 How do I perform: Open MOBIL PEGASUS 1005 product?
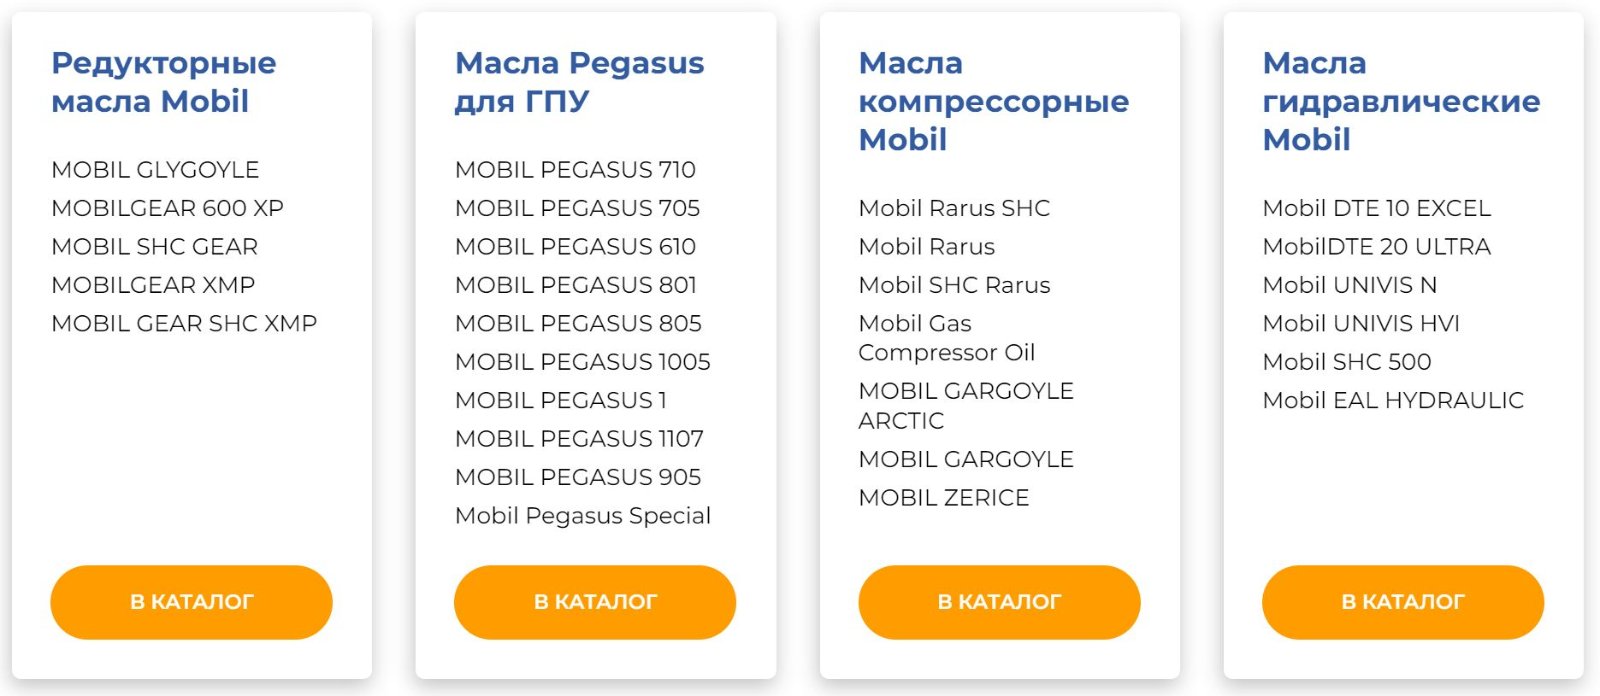click(x=583, y=362)
